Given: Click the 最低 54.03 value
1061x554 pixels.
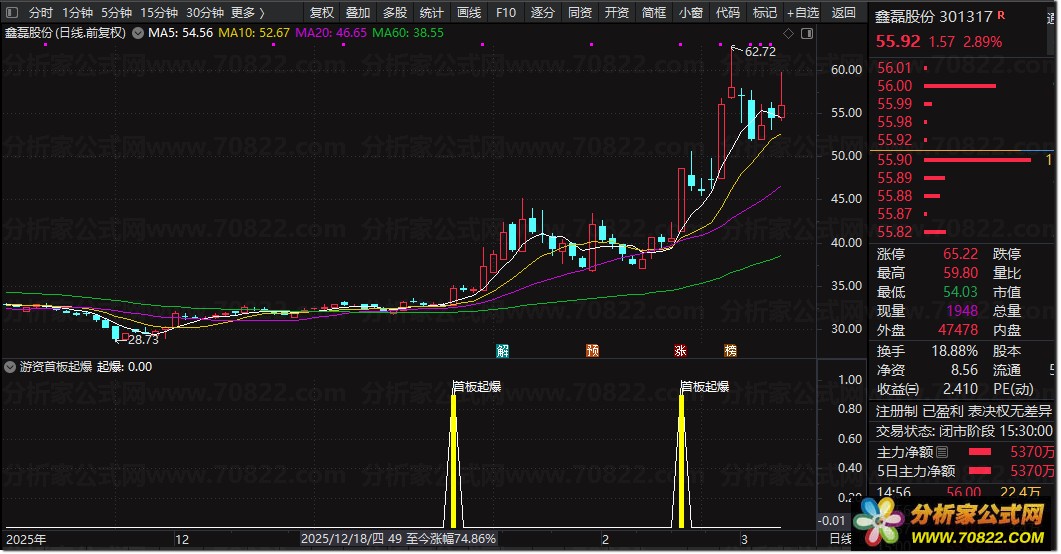Looking at the screenshot, I should pyautogui.click(x=960, y=292).
